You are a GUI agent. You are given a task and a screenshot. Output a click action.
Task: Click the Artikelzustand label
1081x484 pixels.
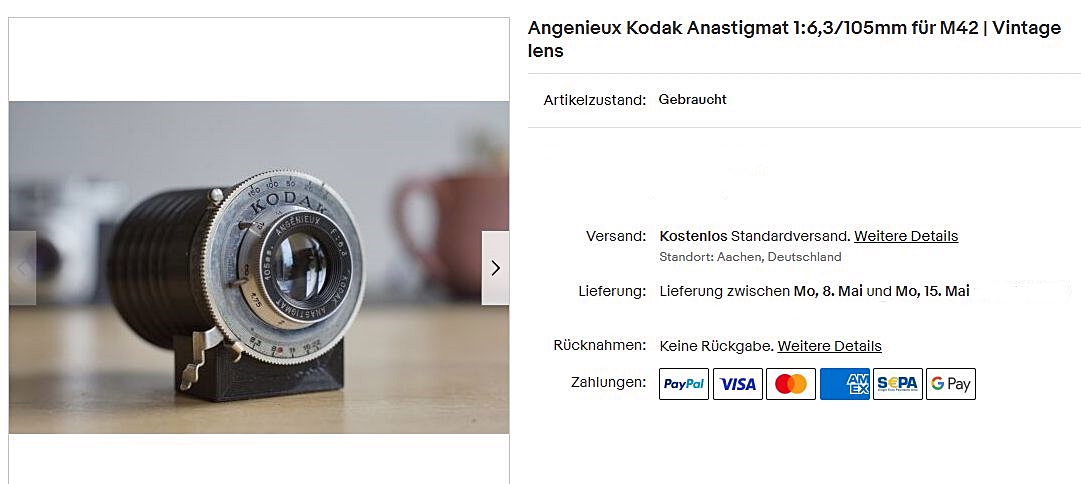pyautogui.click(x=594, y=100)
